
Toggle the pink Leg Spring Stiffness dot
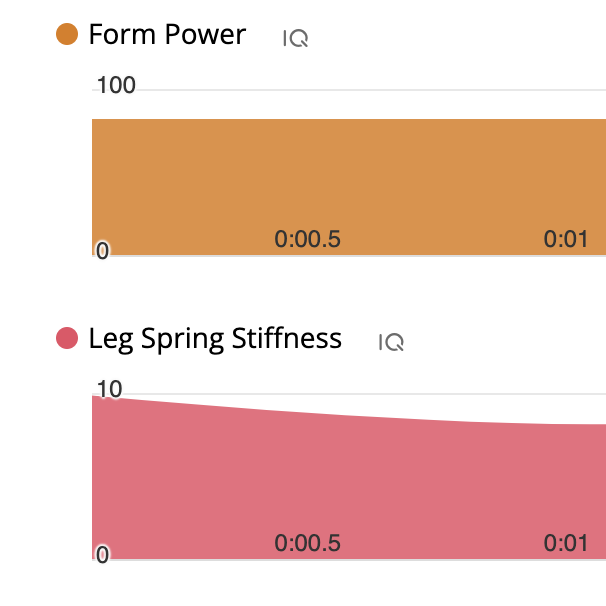(x=67, y=338)
